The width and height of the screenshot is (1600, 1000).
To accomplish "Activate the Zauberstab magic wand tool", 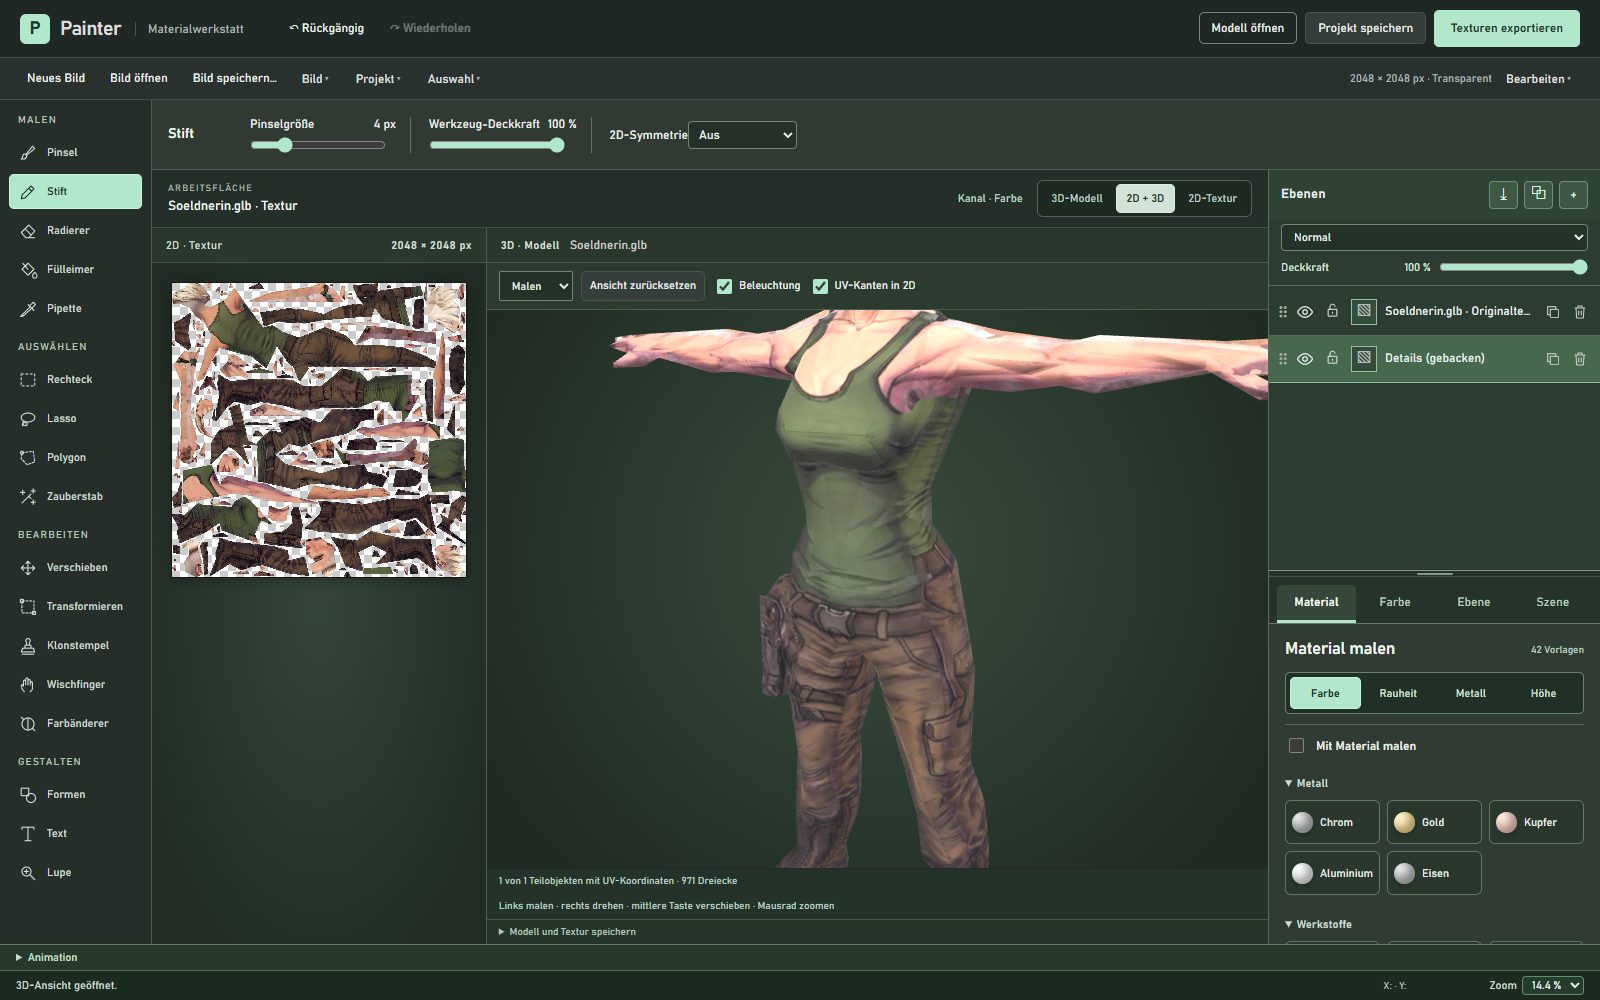I will click(75, 496).
